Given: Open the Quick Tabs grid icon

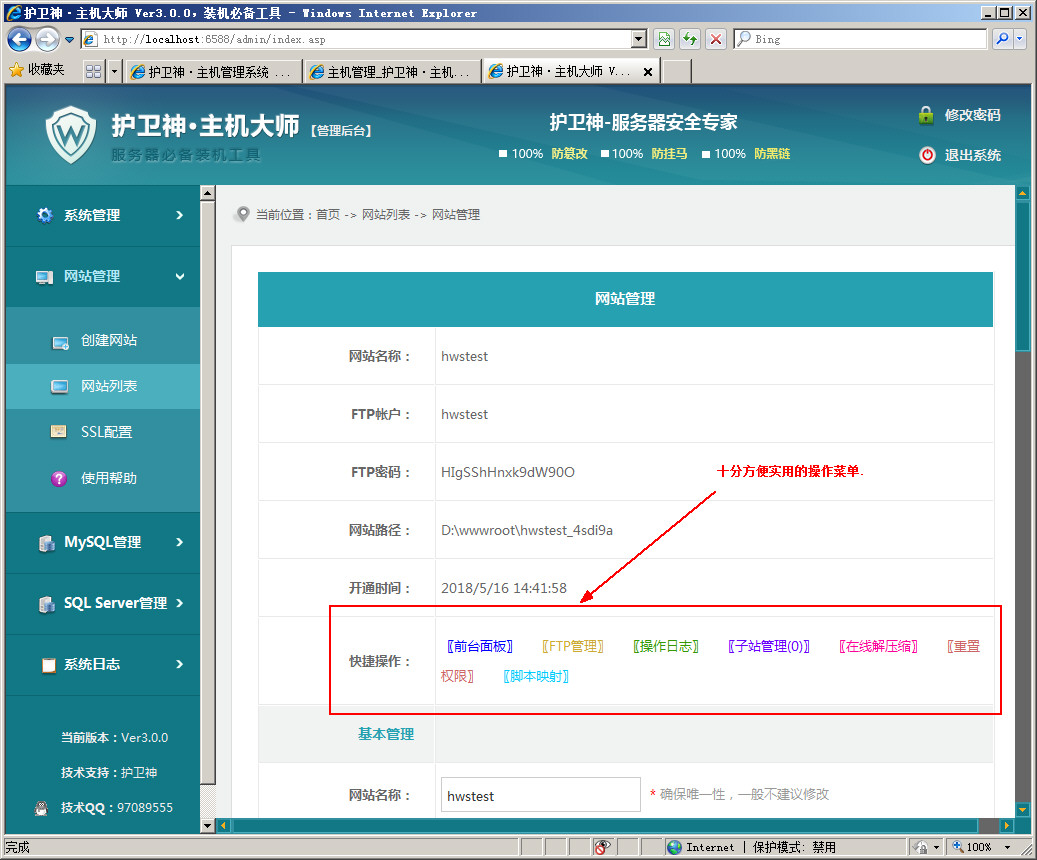Looking at the screenshot, I should point(94,71).
